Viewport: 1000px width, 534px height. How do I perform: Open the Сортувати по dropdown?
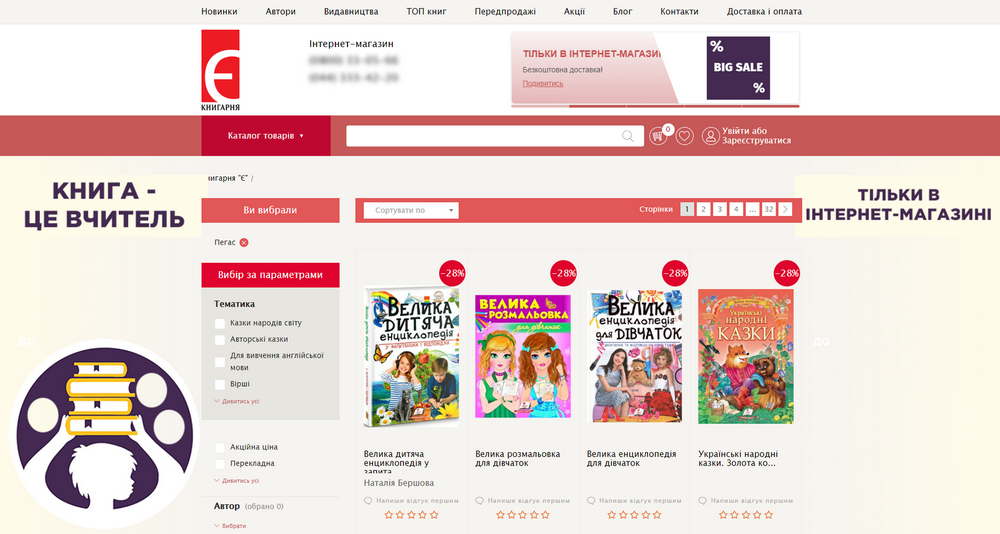point(411,210)
